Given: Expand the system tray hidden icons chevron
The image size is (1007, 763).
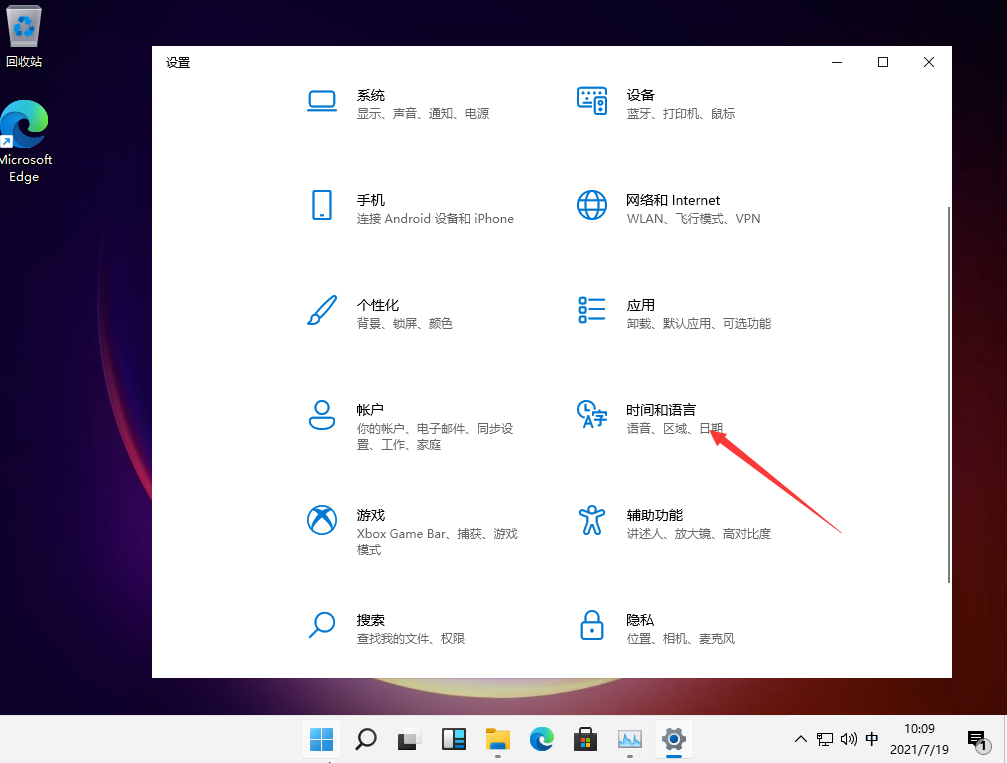Looking at the screenshot, I should click(800, 740).
